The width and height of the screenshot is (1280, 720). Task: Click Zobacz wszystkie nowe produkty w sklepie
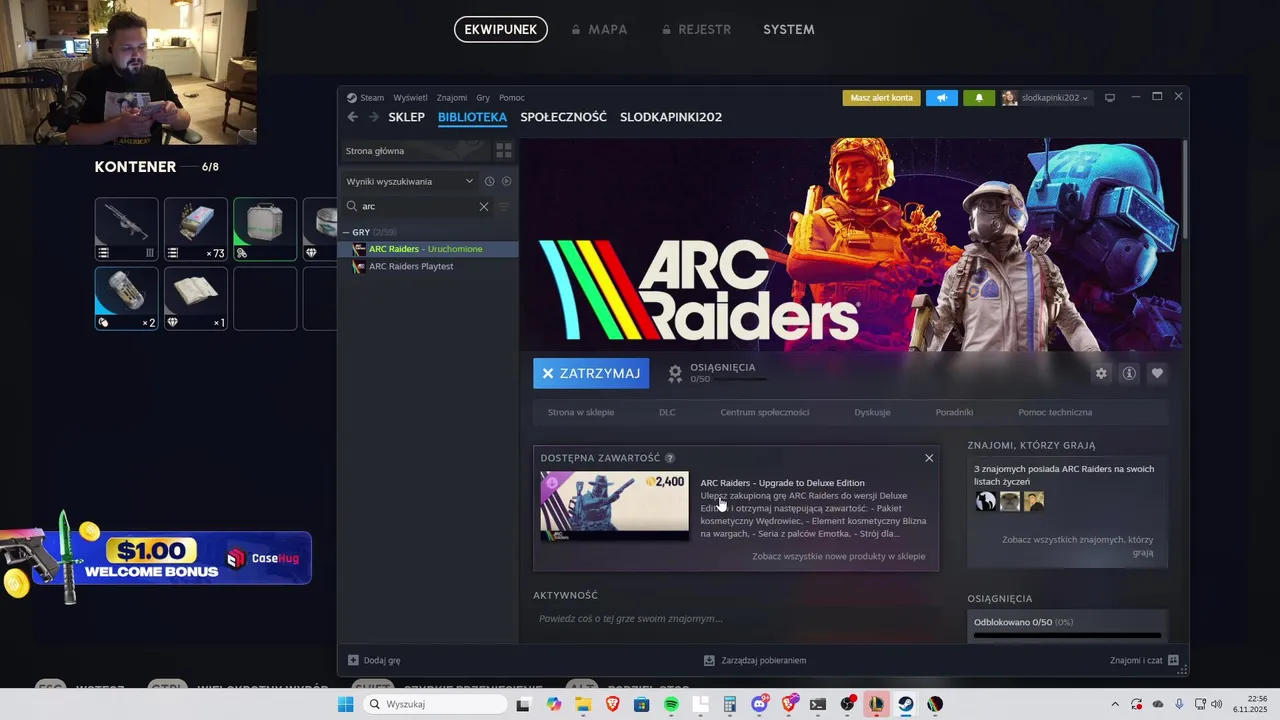[x=838, y=556]
